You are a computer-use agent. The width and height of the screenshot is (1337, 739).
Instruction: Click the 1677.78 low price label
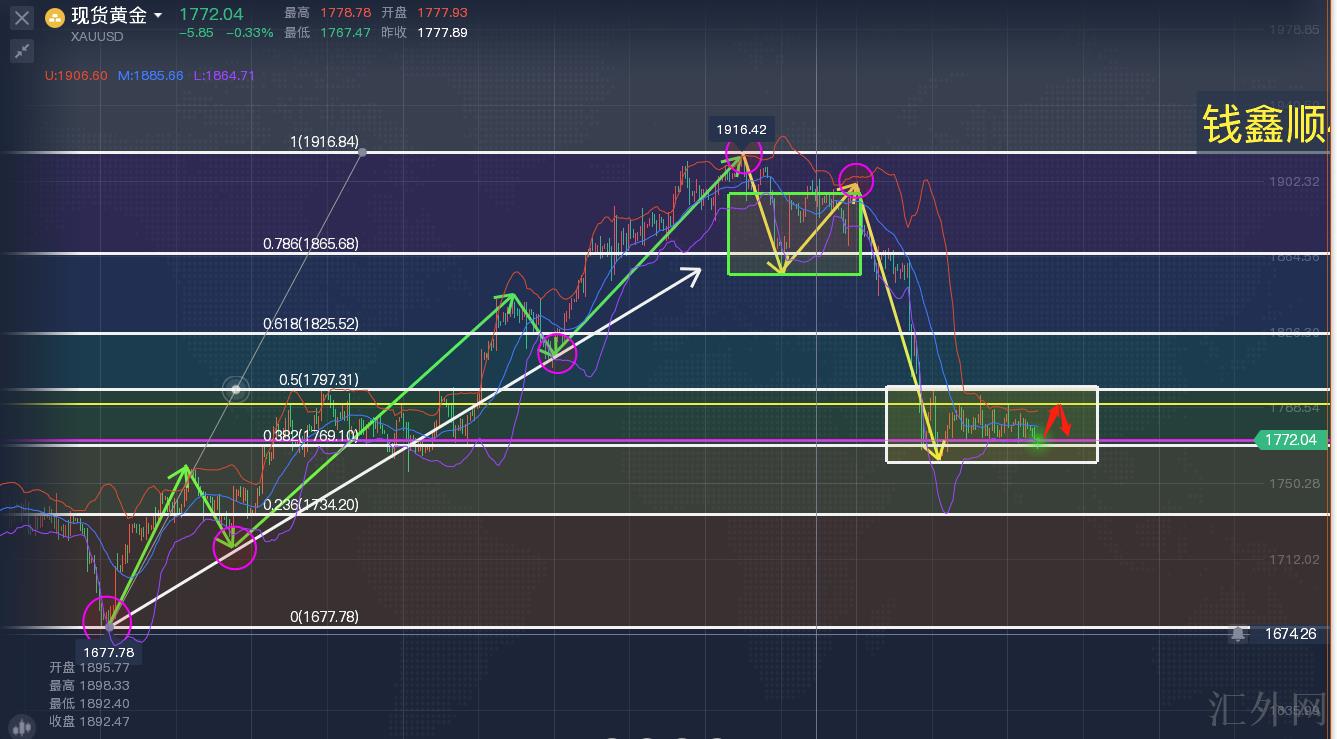point(108,652)
